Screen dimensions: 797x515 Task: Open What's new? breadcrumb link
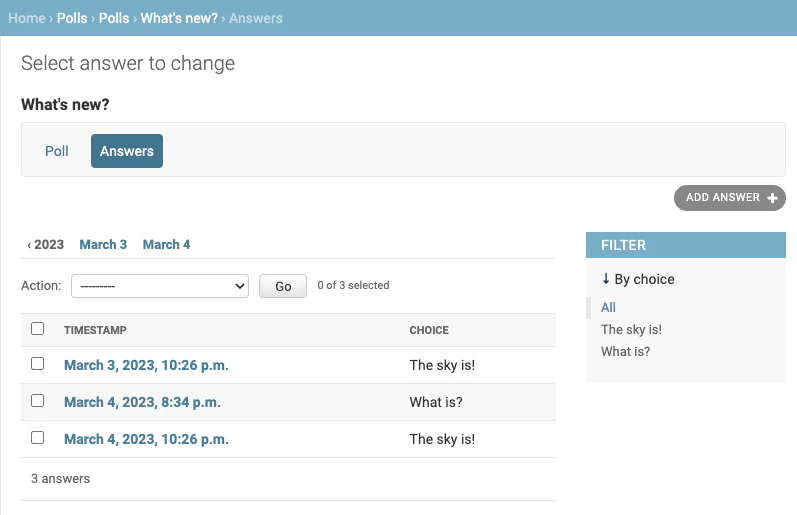coord(179,18)
